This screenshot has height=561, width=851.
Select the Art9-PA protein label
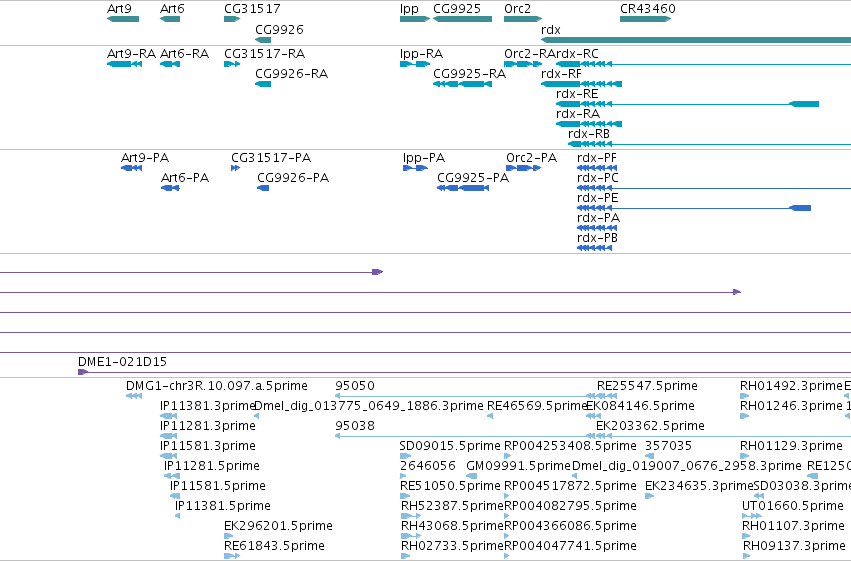click(145, 158)
